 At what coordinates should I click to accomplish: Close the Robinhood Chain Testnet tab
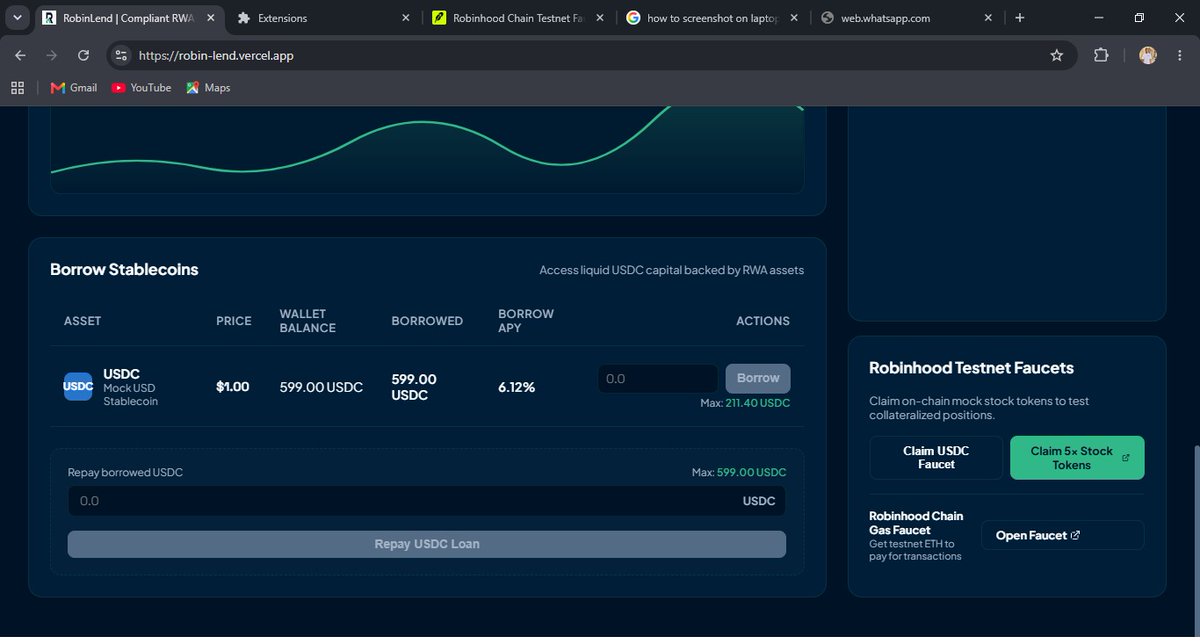click(599, 18)
